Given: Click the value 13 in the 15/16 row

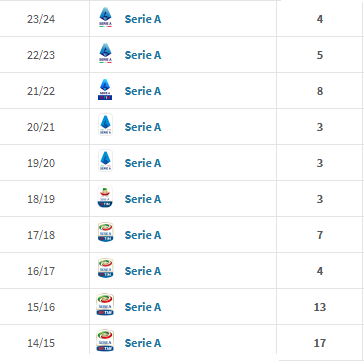Looking at the screenshot, I should (x=320, y=307).
